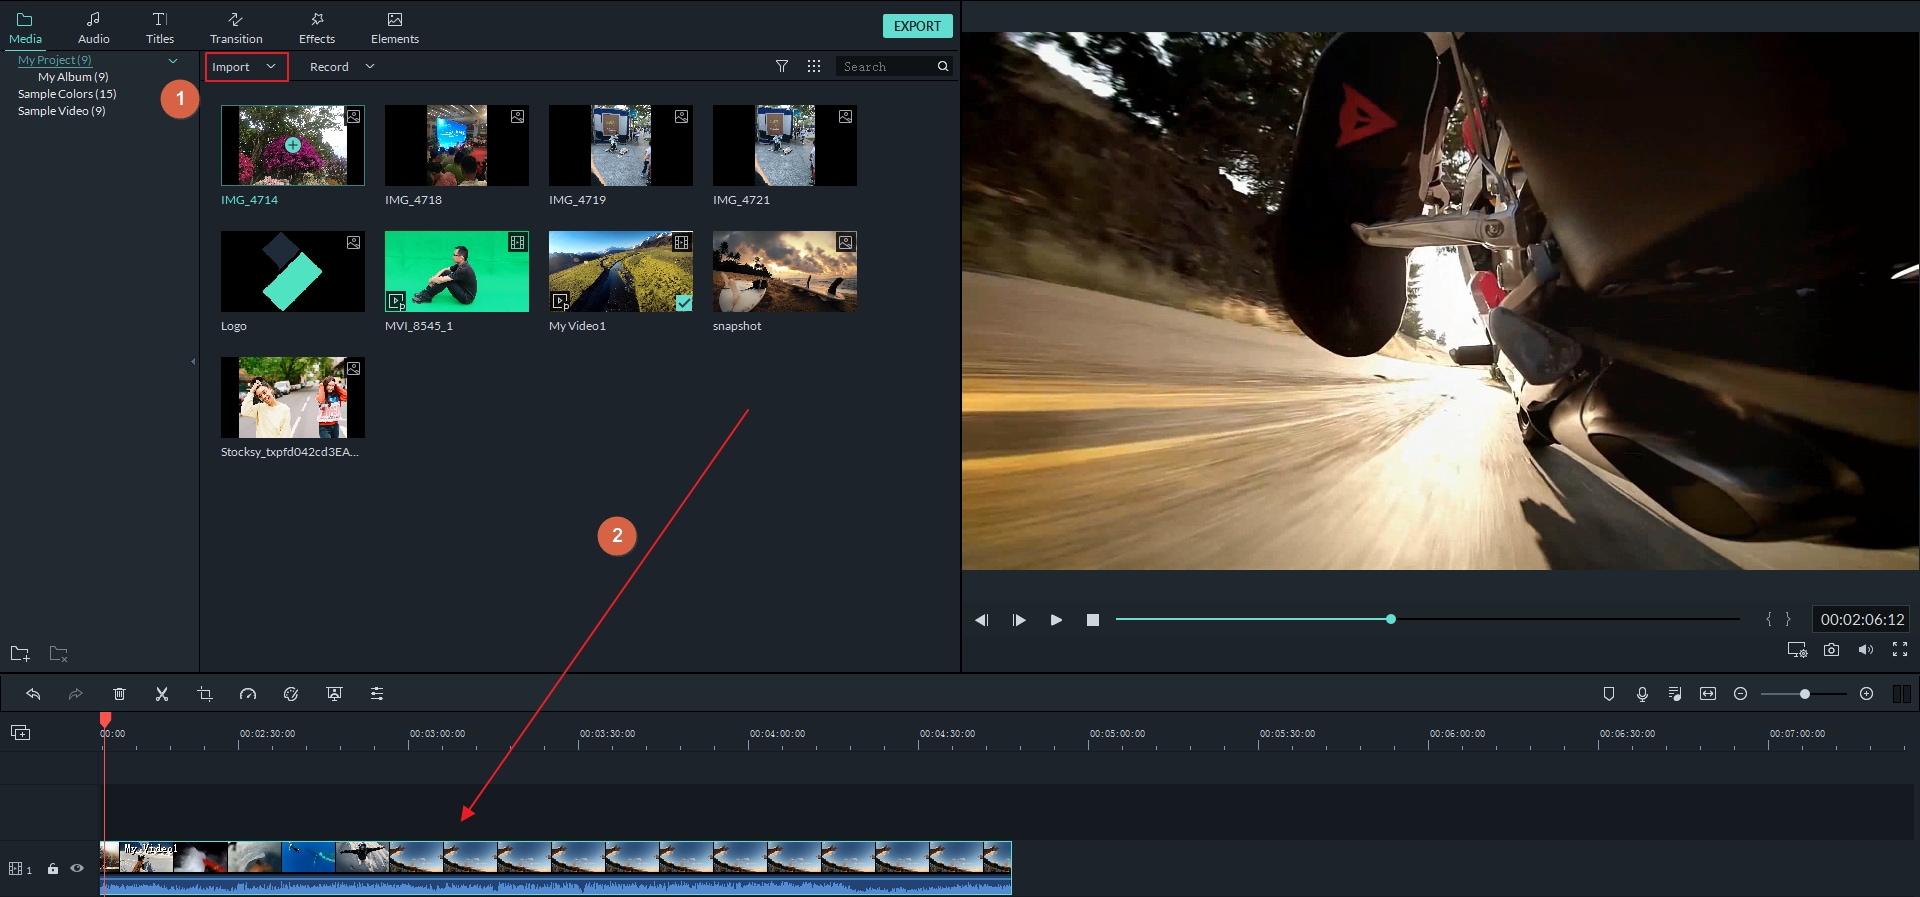This screenshot has height=897, width=1920.
Task: Click the timeline zoom slider handle
Action: (1804, 694)
